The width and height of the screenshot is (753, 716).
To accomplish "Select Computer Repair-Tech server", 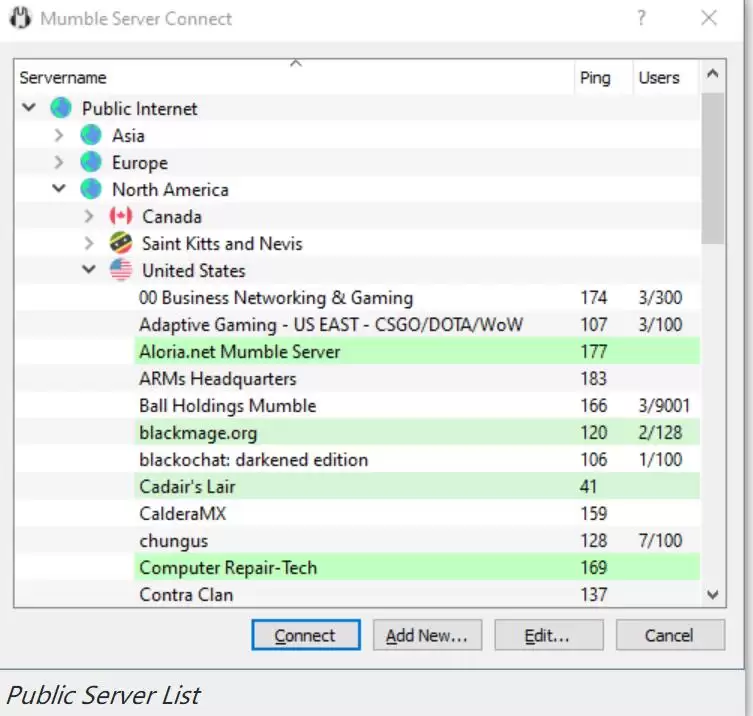I will pos(417,568).
